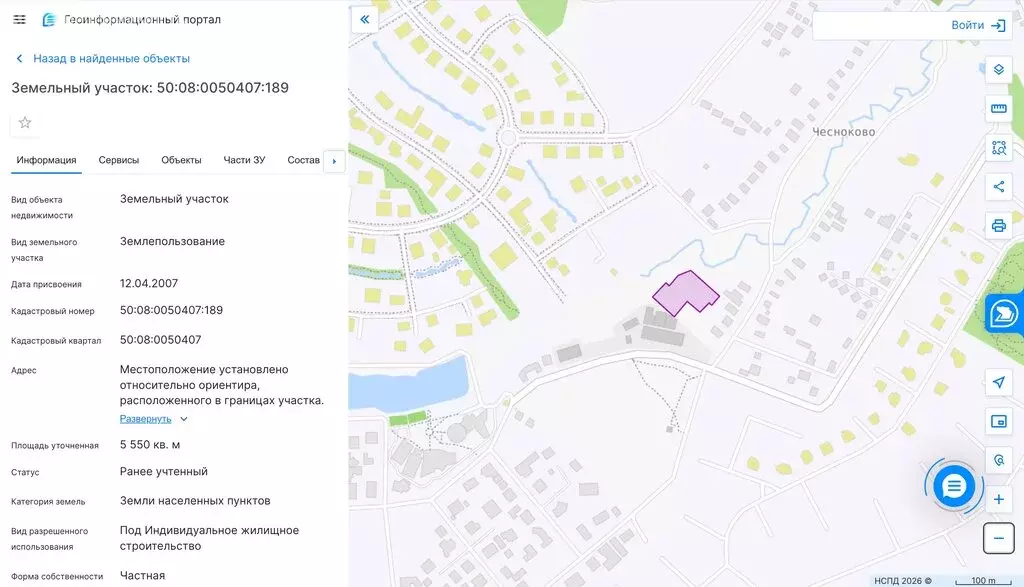1024x587 pixels.
Task: Click the Под Индивидуальное жилищное строительство value
Action: [x=209, y=538]
